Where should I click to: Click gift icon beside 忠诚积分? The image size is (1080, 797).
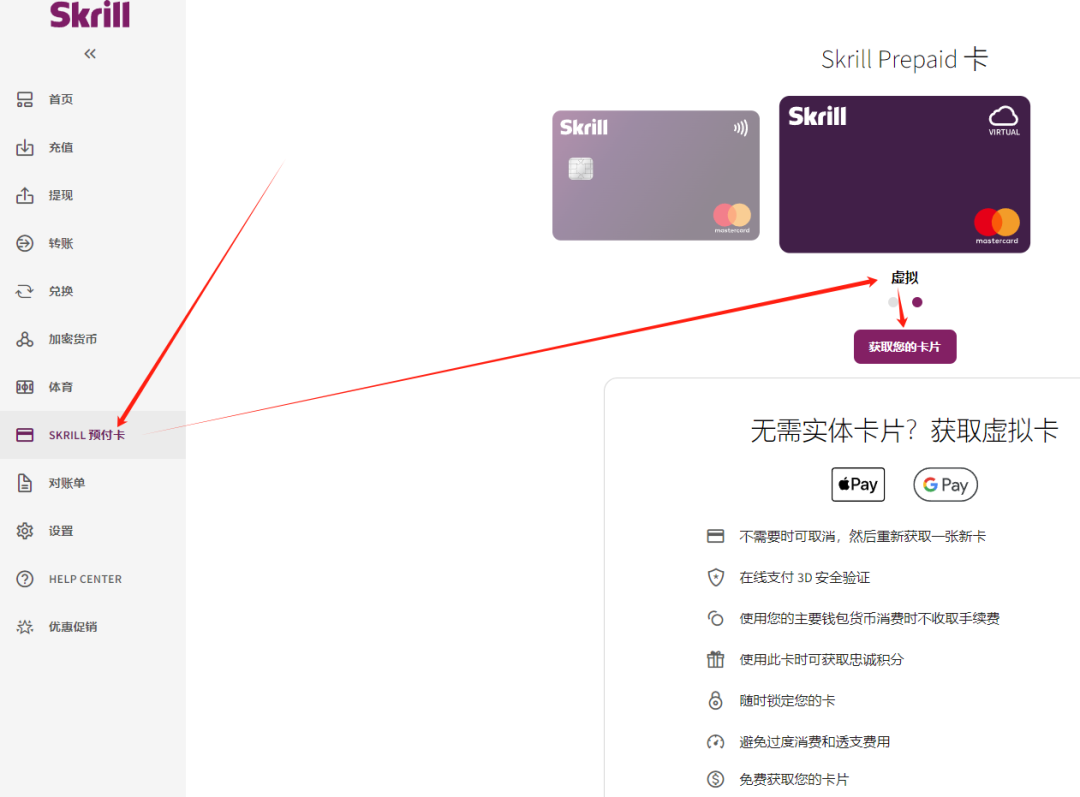(716, 659)
